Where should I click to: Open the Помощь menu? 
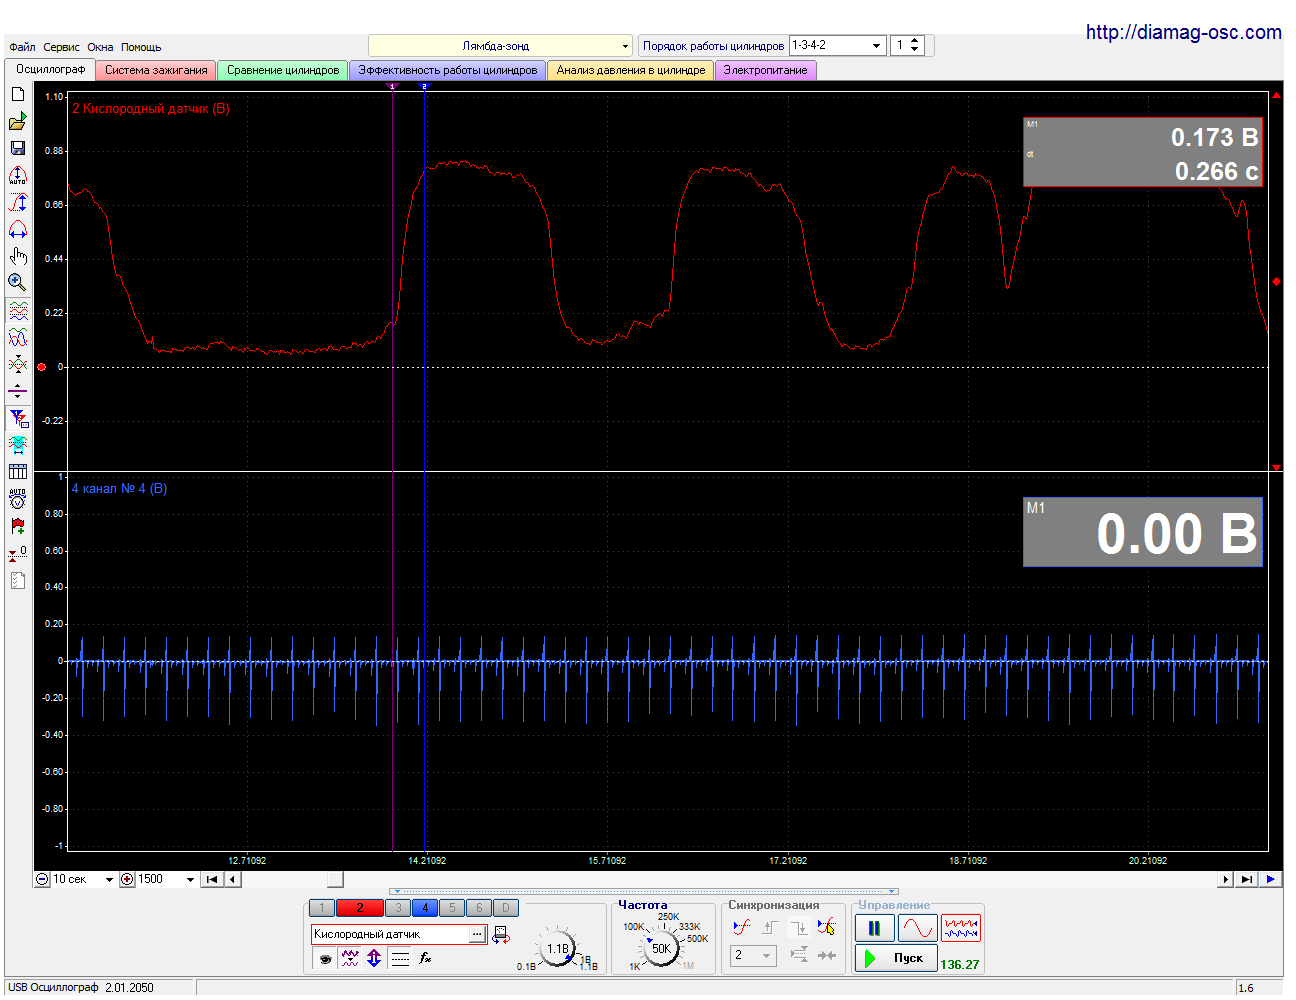pyautogui.click(x=141, y=47)
